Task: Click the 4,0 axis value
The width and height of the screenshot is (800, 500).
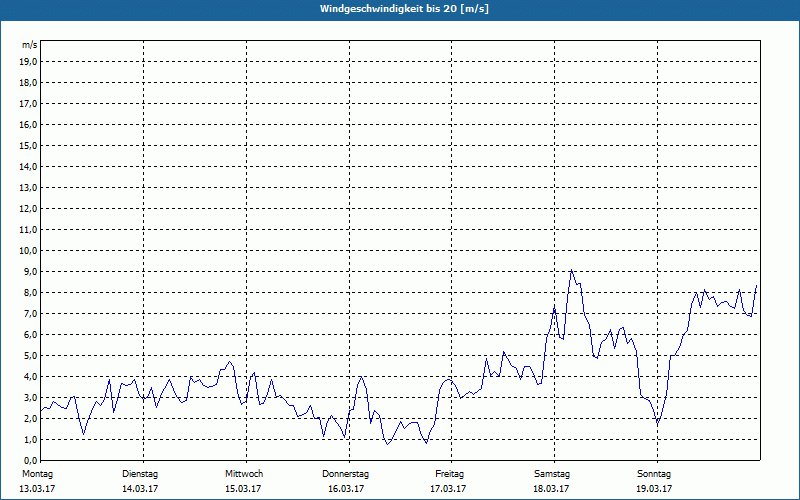Action: tap(29, 377)
